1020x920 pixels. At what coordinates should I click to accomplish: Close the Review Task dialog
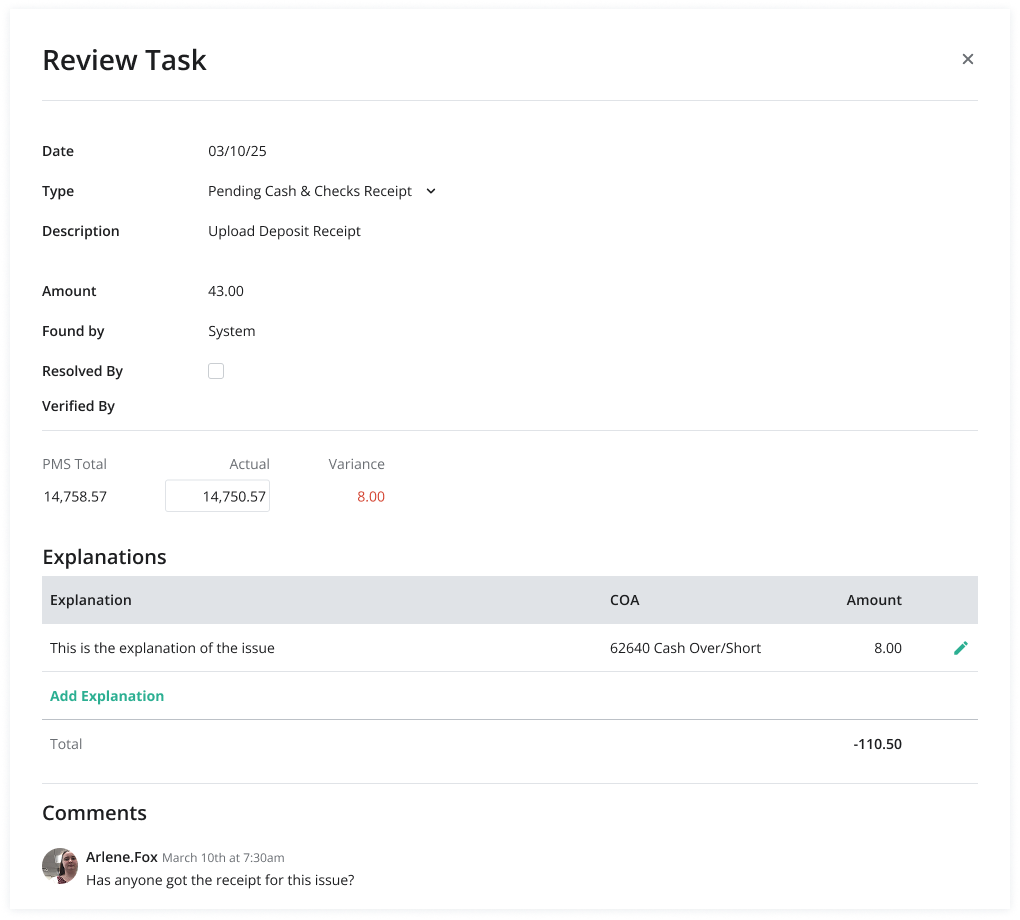[x=967, y=59]
